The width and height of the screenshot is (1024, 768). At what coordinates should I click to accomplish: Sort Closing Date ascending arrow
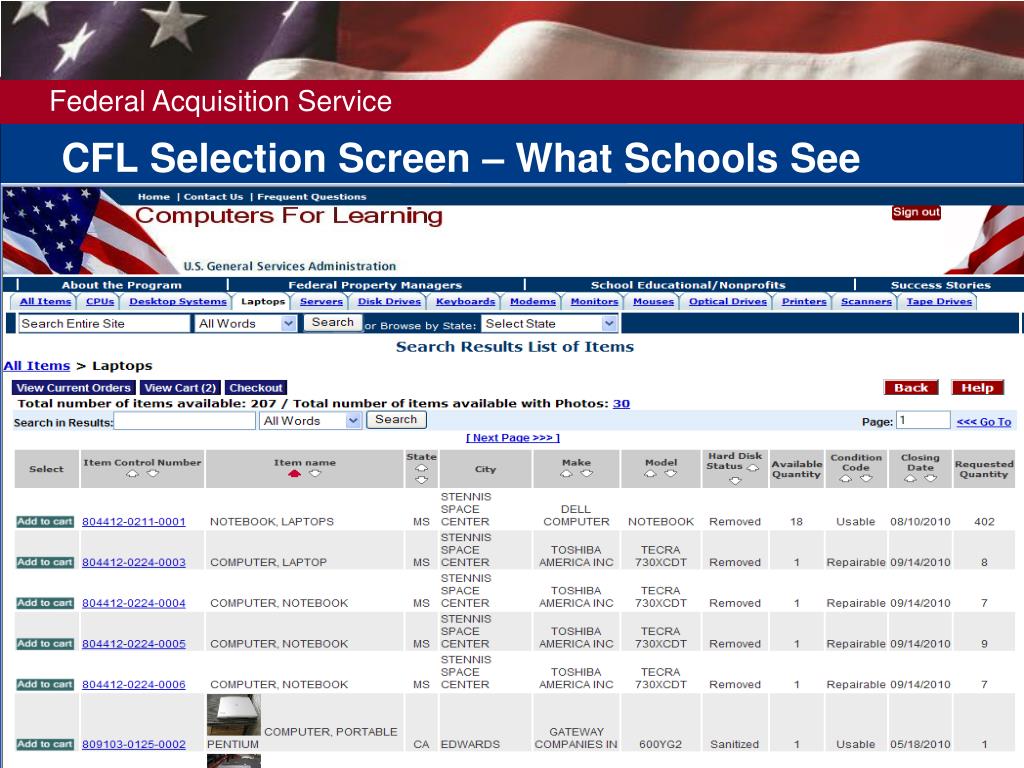pyautogui.click(x=910, y=479)
